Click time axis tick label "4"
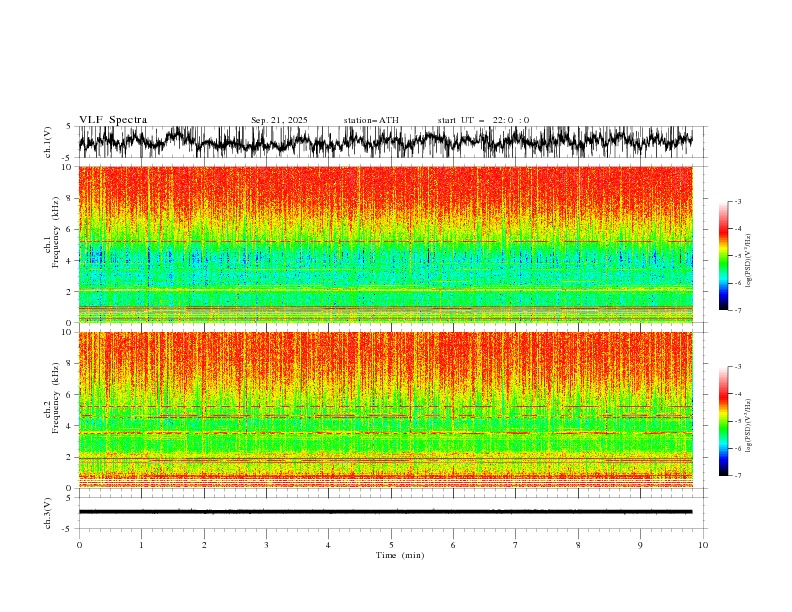 (328, 545)
